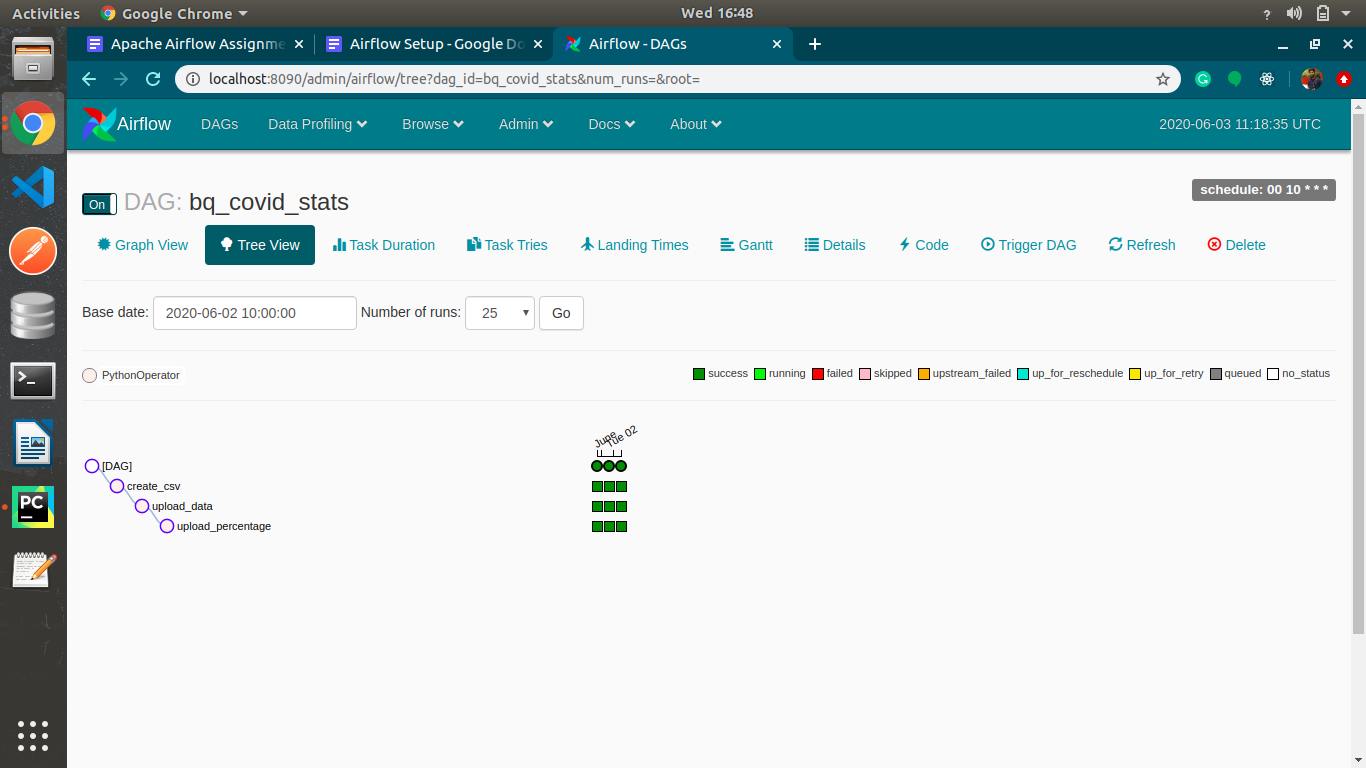
Task: Open the Landing Times view
Action: 634,245
